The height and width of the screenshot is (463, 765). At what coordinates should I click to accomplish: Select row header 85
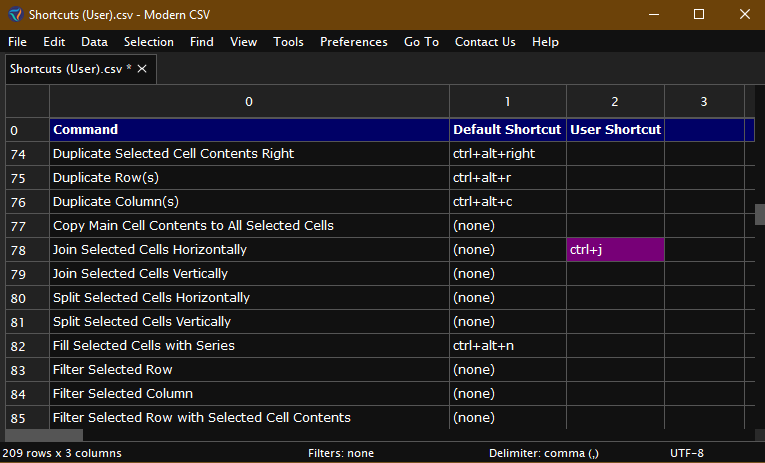tap(27, 418)
